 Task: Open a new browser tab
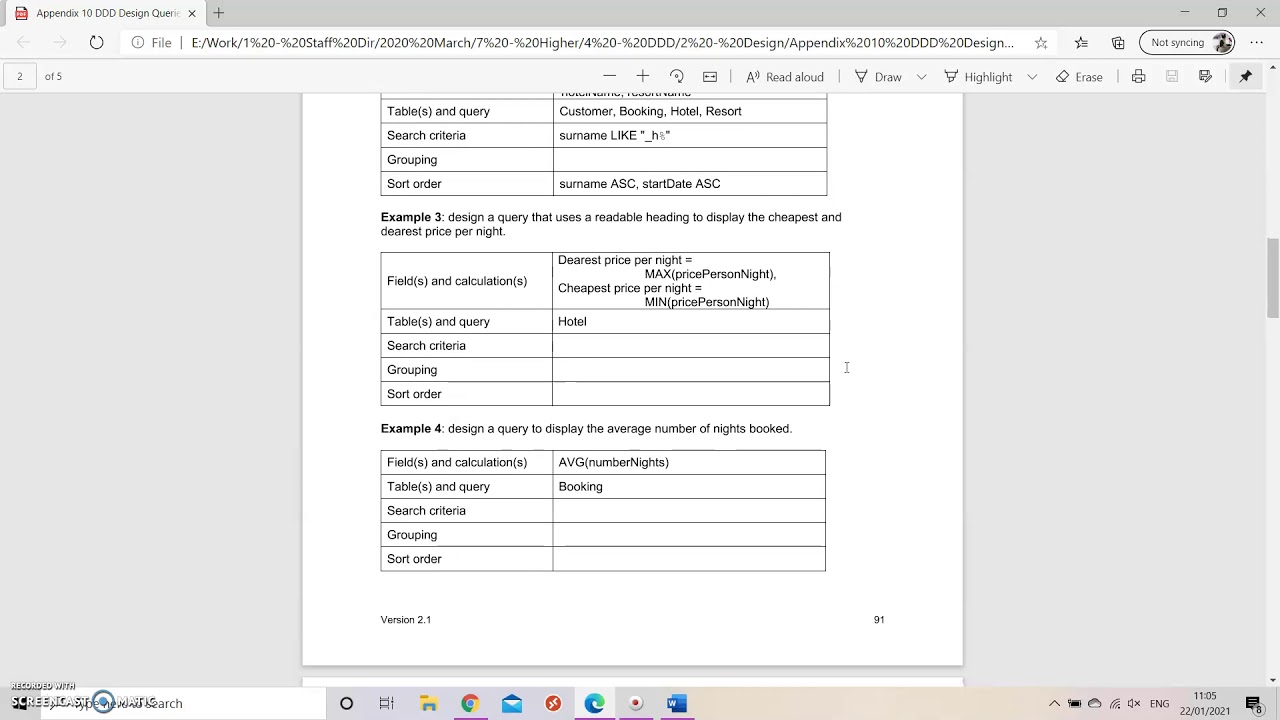coord(218,13)
